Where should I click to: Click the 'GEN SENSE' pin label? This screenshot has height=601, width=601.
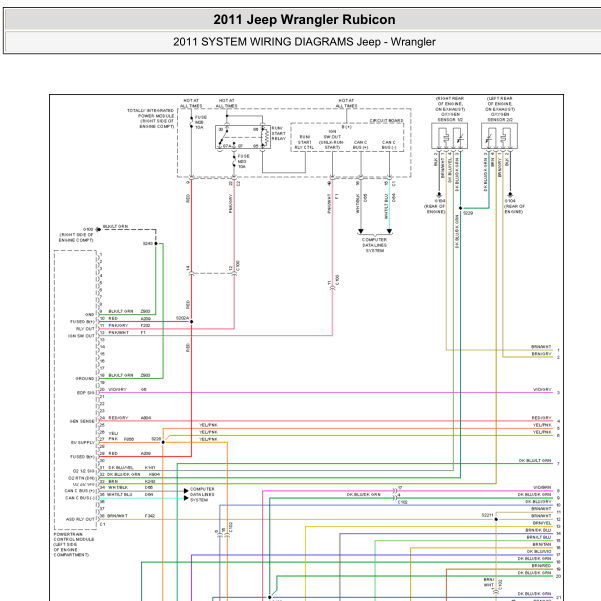coord(82,421)
